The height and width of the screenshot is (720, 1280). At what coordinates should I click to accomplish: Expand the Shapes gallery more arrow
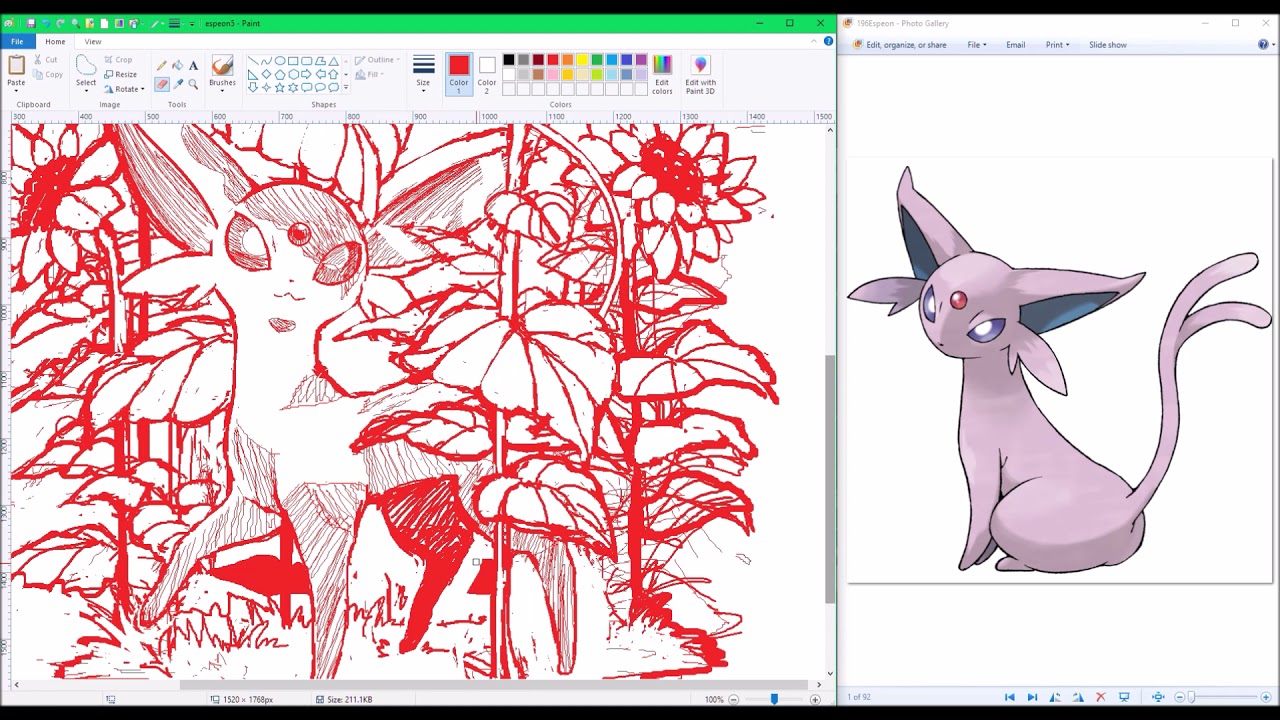pos(346,87)
